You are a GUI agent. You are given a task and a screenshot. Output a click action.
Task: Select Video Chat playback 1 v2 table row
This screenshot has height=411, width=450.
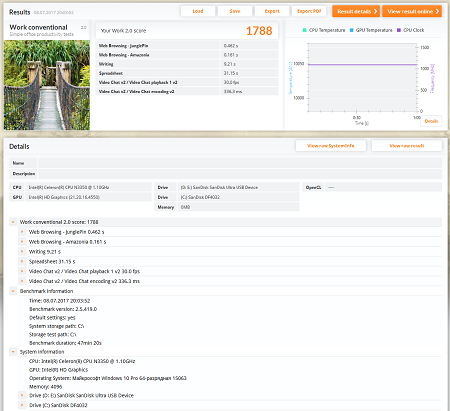(x=187, y=82)
